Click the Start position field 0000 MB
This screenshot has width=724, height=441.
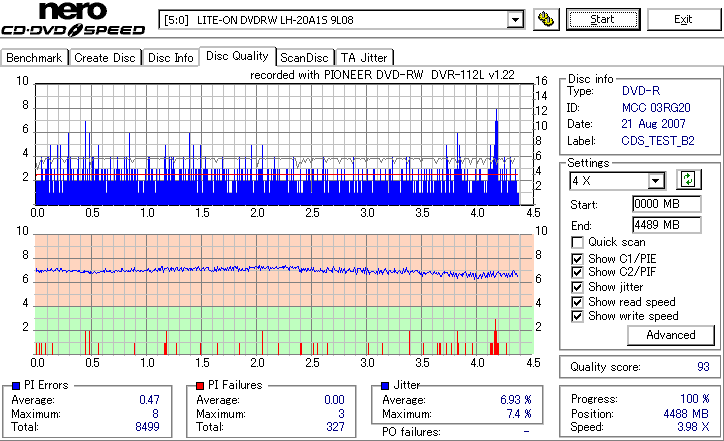click(x=666, y=204)
